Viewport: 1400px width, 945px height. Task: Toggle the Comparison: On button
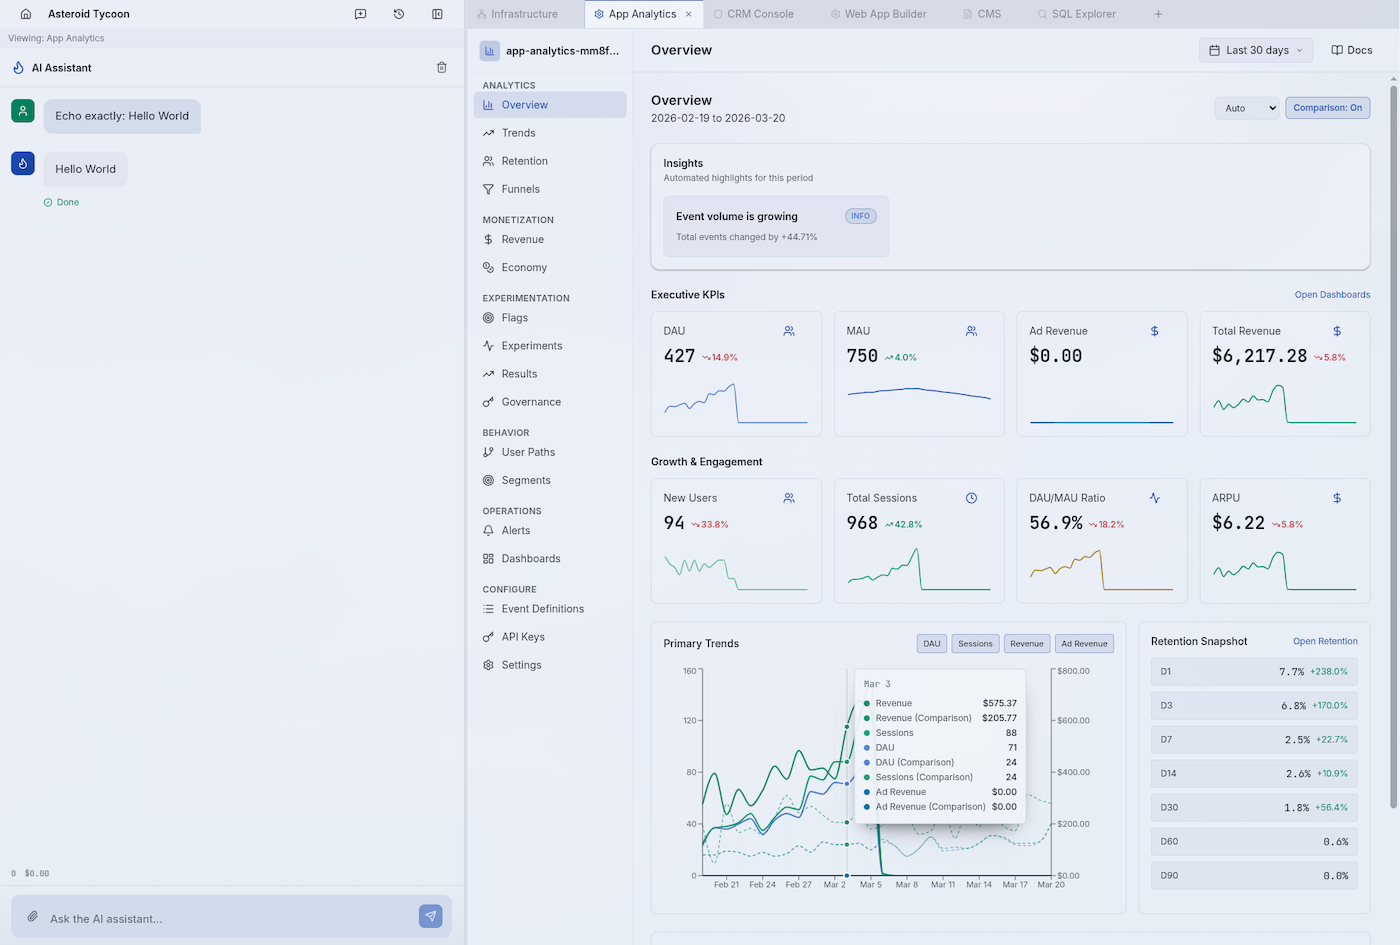(x=1327, y=108)
